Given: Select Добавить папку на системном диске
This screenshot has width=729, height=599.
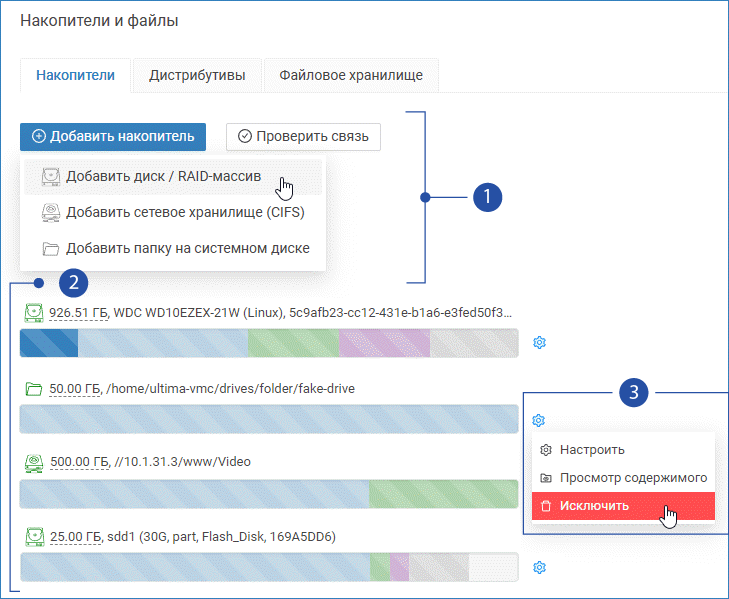Looking at the screenshot, I should pos(187,248).
